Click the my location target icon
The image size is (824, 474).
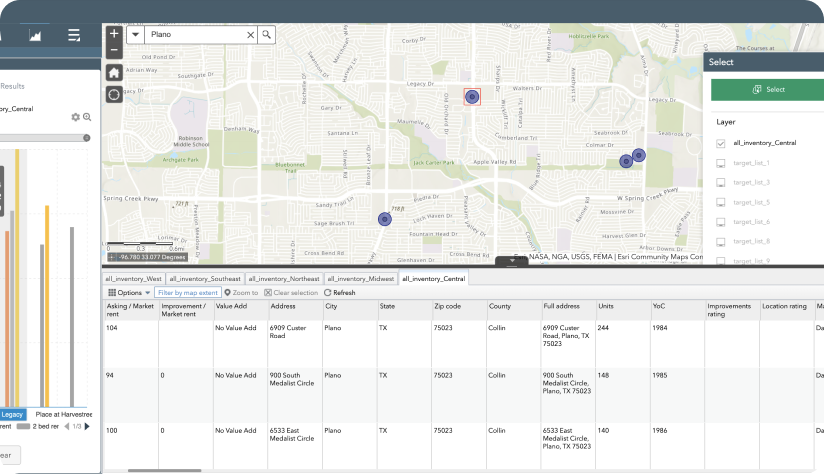114,94
